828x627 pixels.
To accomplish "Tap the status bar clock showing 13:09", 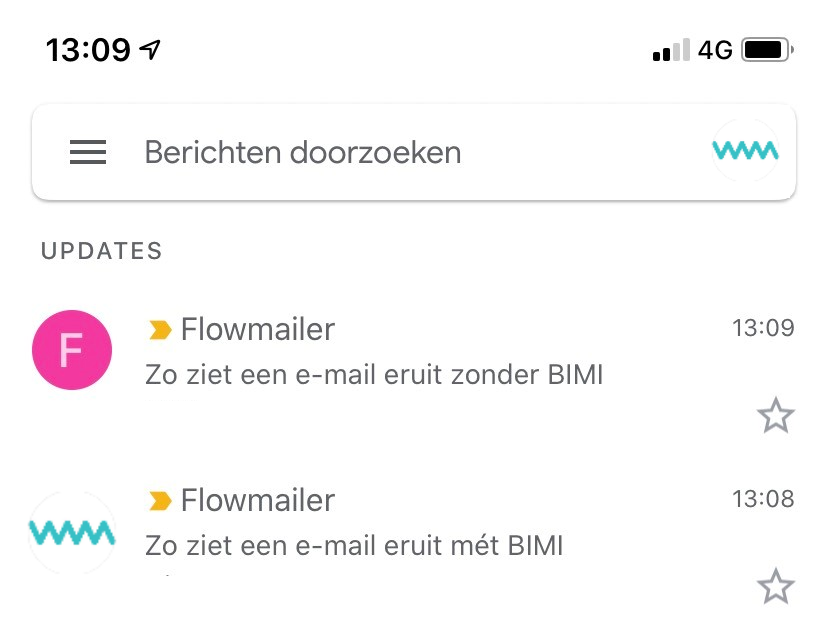I will pos(88,49).
